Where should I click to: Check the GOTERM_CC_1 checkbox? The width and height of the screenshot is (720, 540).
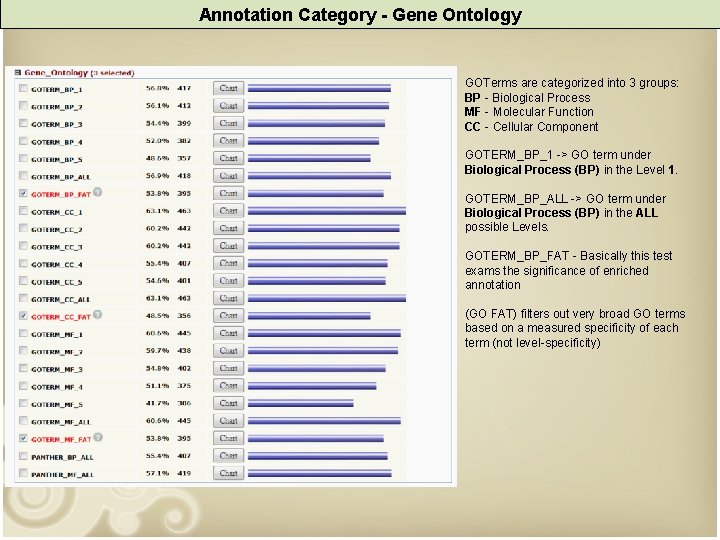[x=23, y=211]
